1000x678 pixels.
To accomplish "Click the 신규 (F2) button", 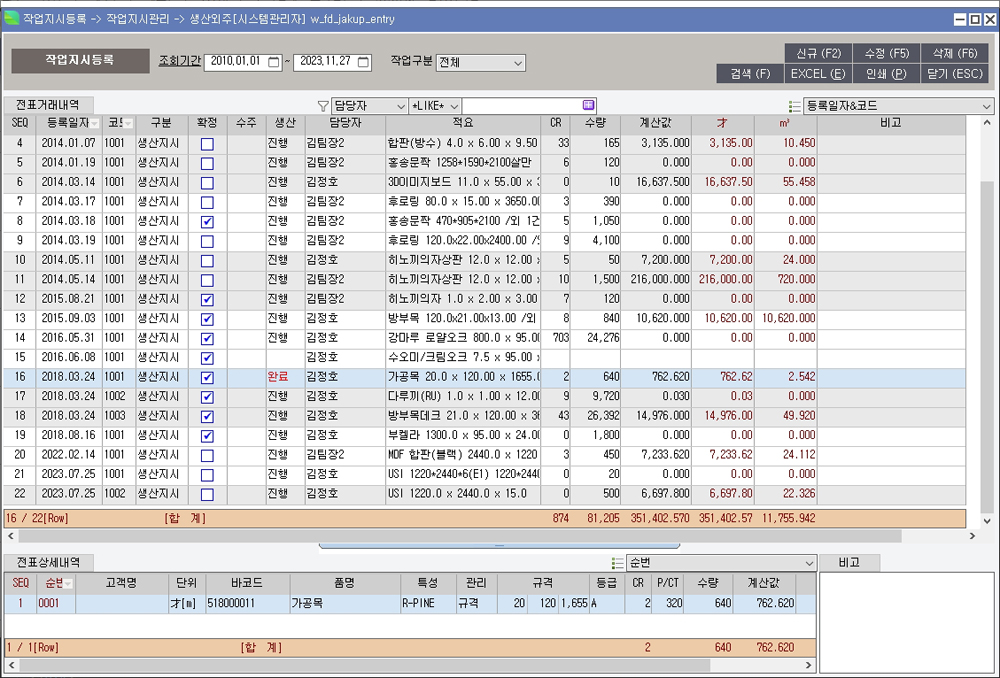I will pos(819,53).
